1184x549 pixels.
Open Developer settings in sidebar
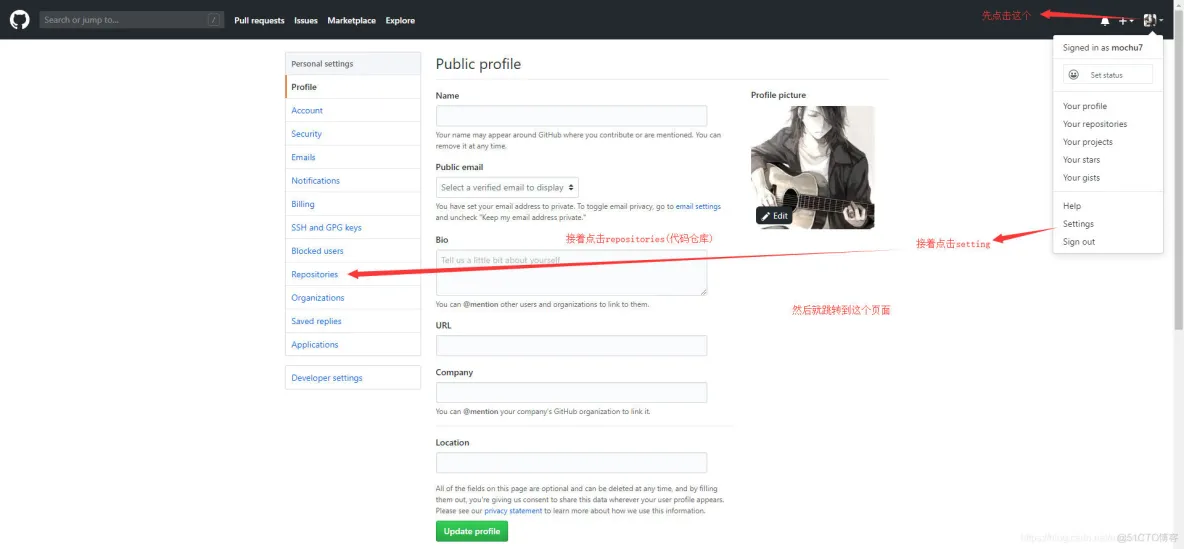point(327,378)
